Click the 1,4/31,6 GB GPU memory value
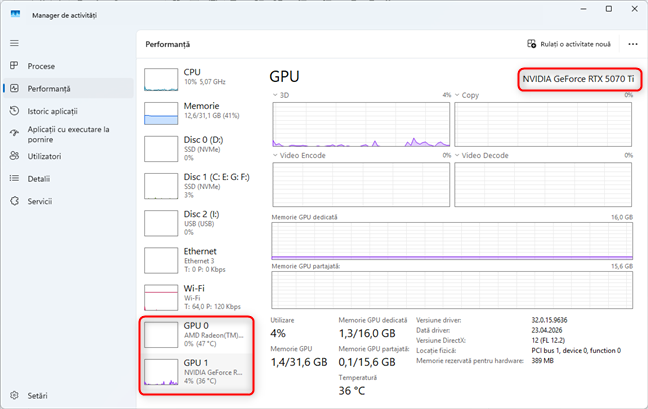 tap(299, 362)
